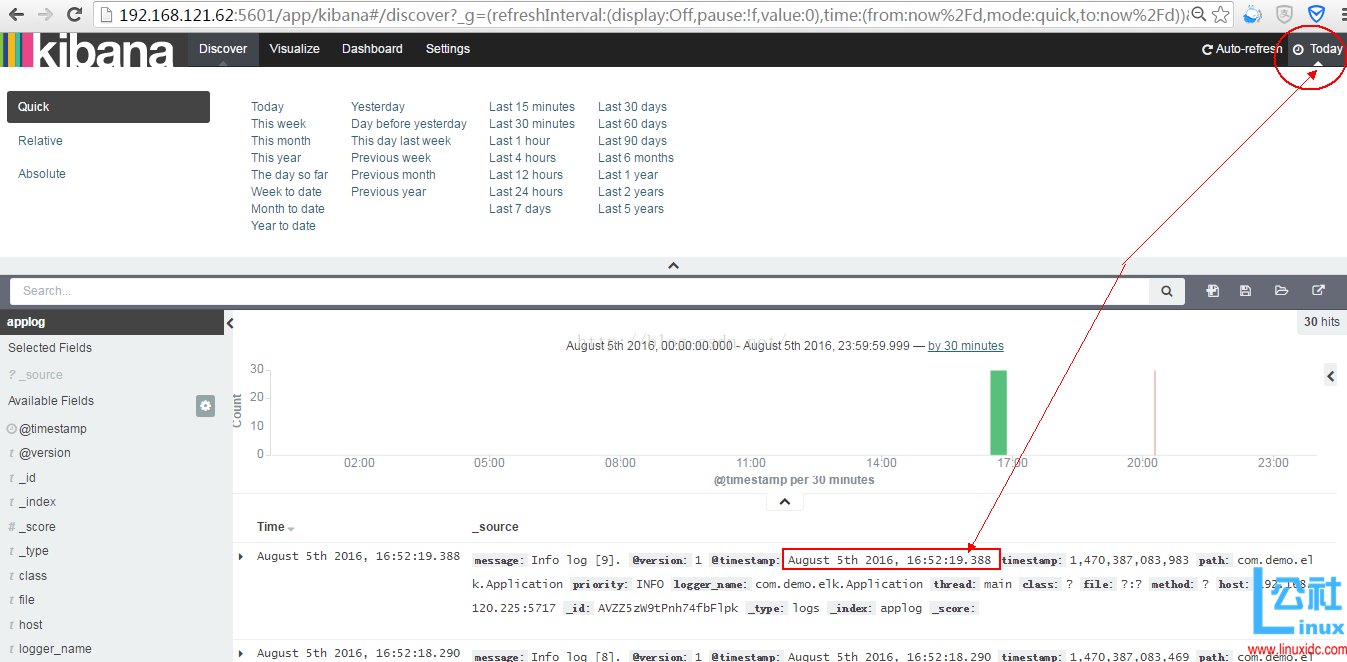Screen dimensions: 1347x662
Task: Click the Share Search icon
Action: tap(1318, 291)
